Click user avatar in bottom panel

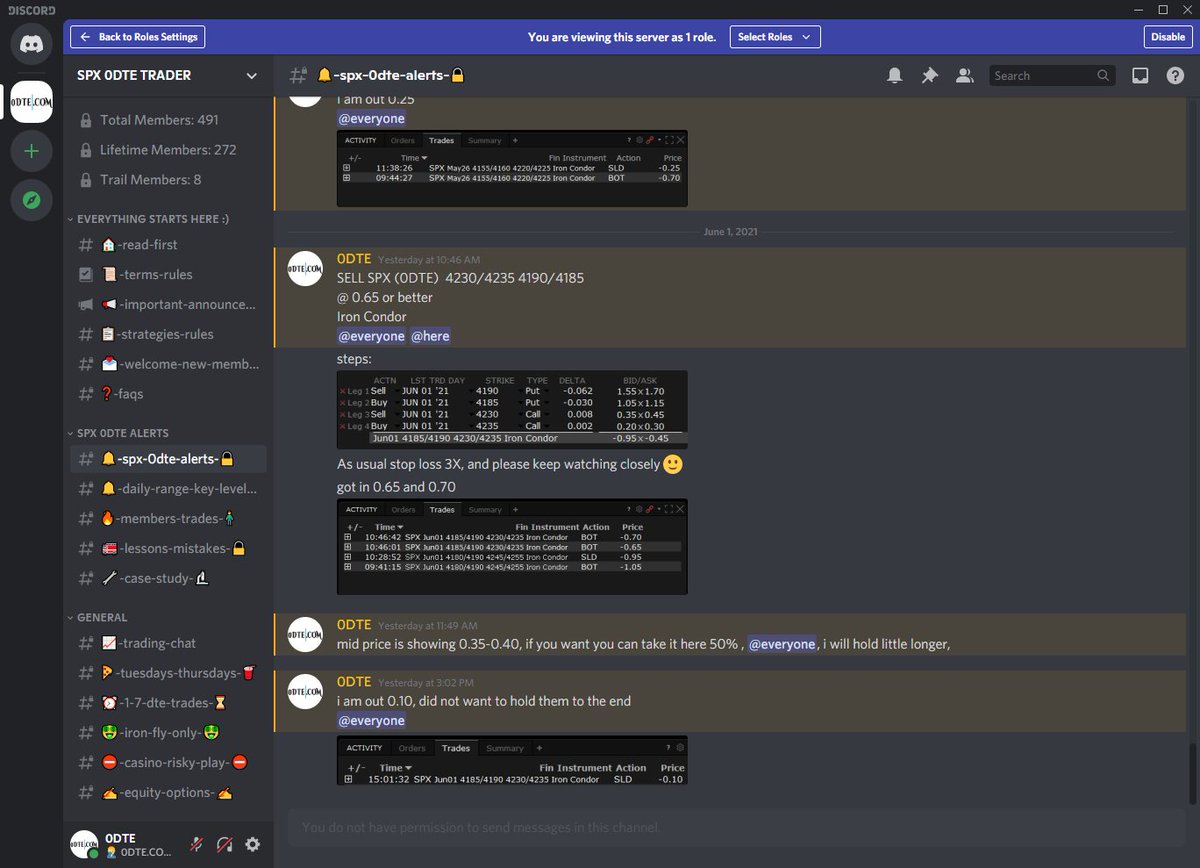click(x=85, y=844)
